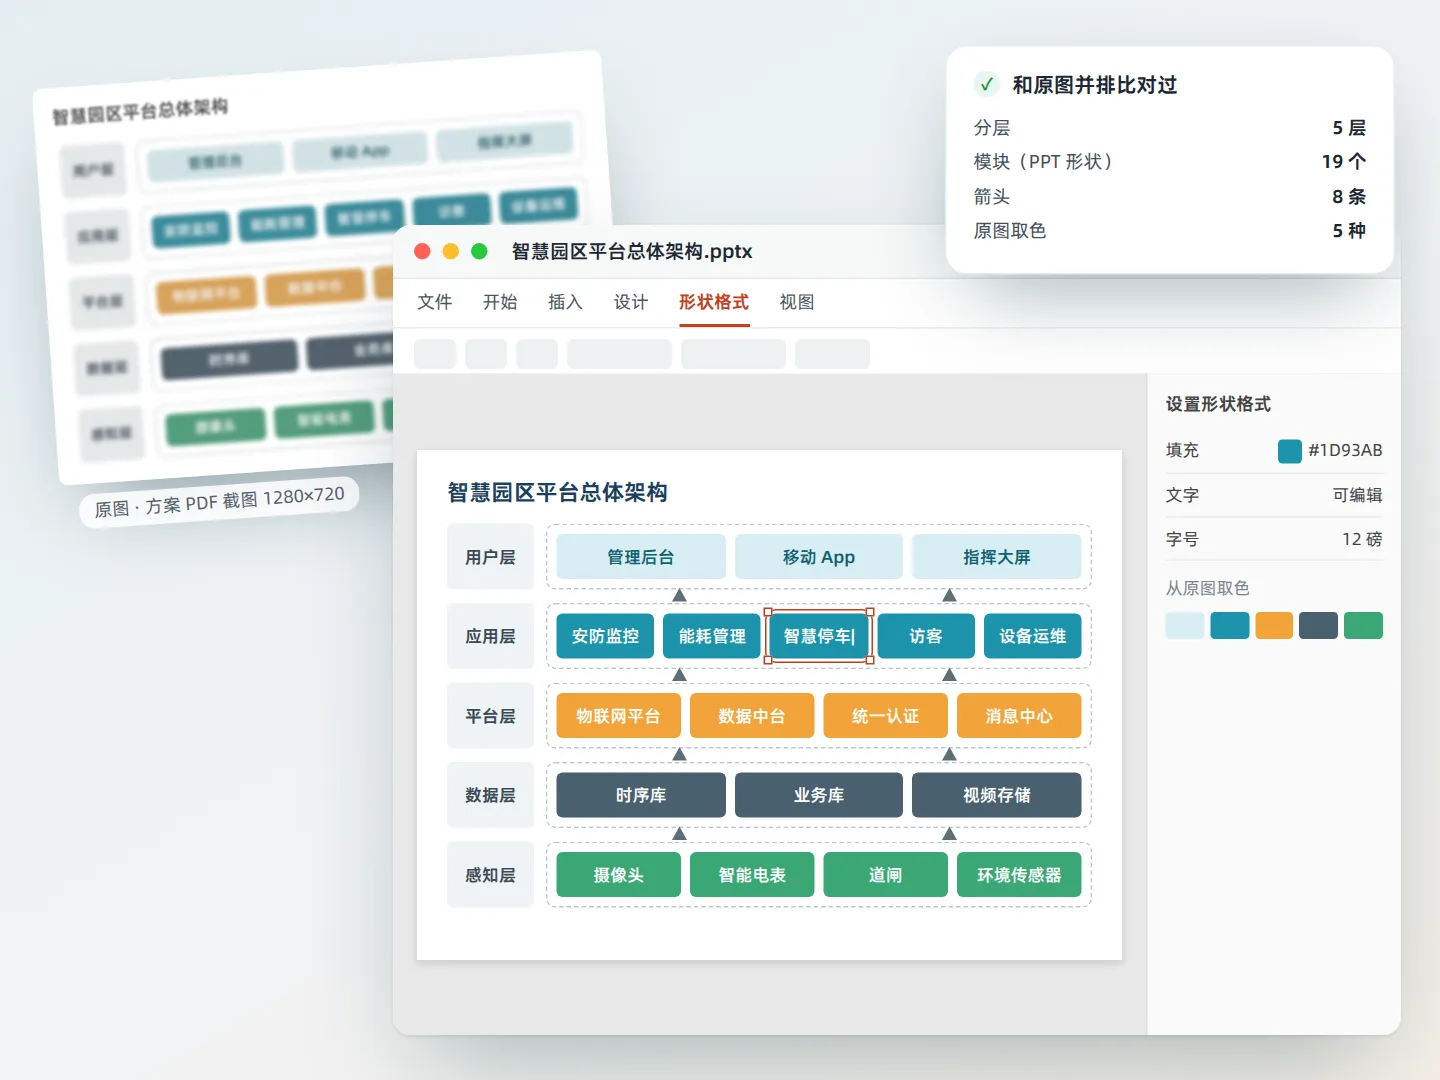This screenshot has width=1440, height=1080.
Task: Select the 智能电表 module
Action: click(x=752, y=875)
